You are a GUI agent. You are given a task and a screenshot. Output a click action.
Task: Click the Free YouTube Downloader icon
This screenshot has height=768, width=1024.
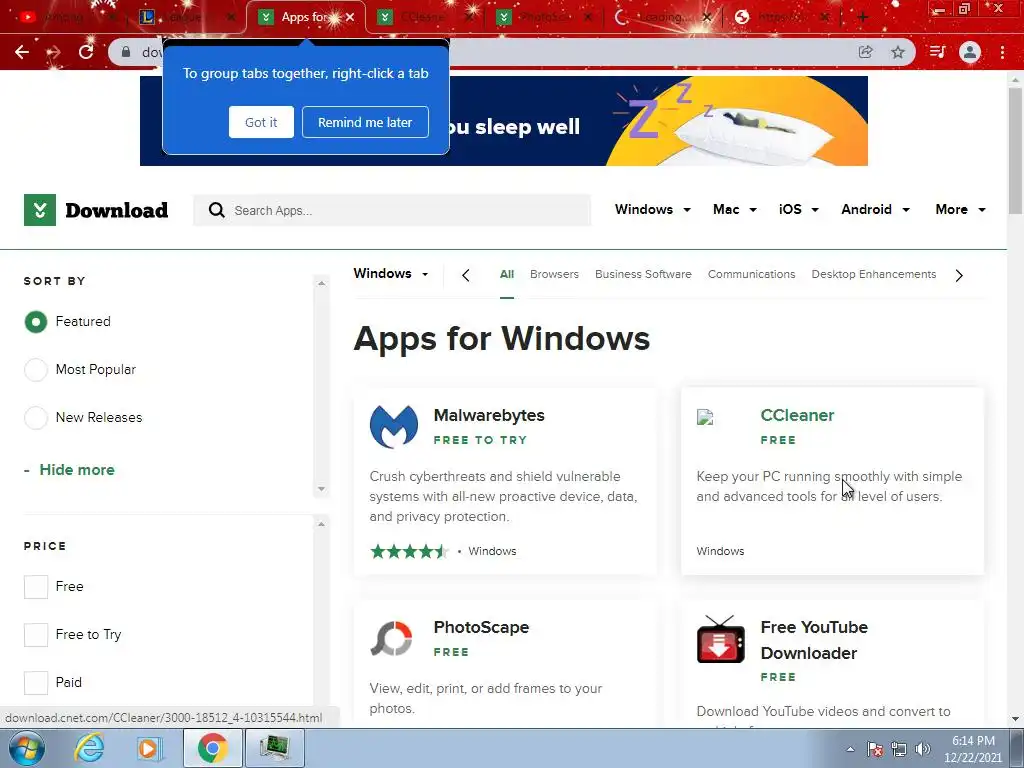(x=720, y=639)
